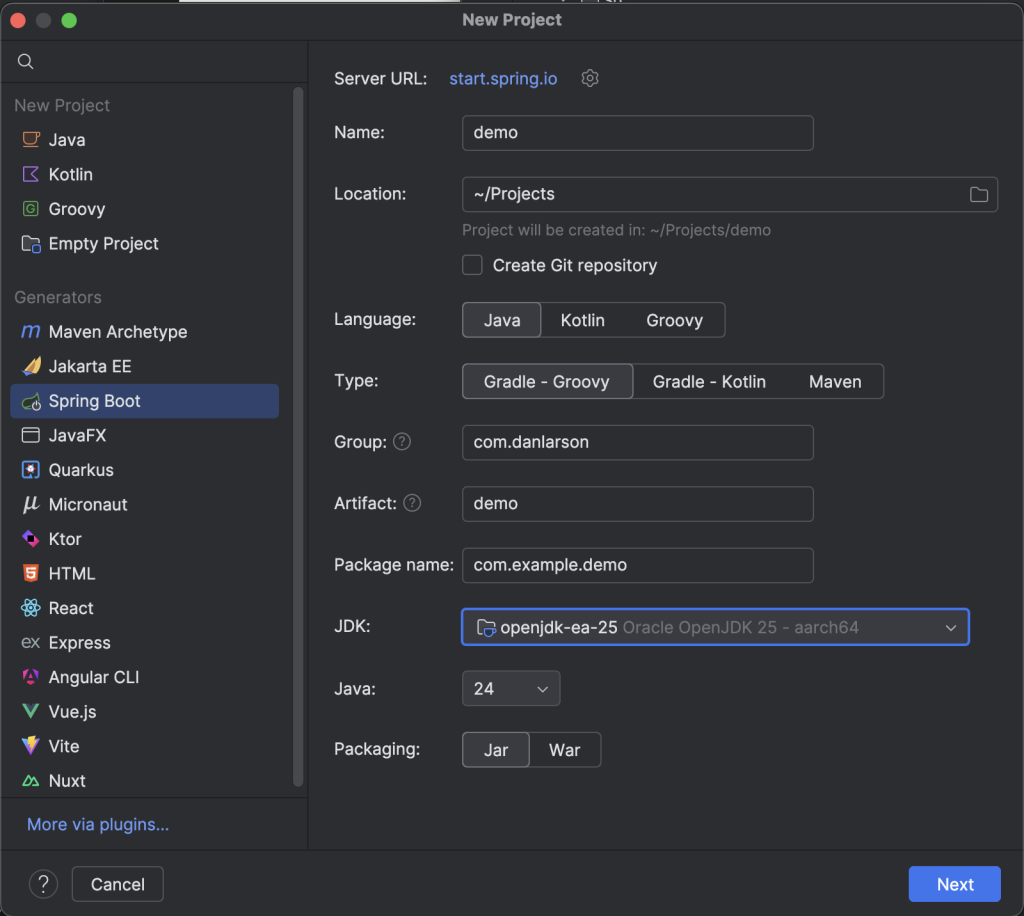Image resolution: width=1024 pixels, height=916 pixels.
Task: Set Type to Maven
Action: (x=835, y=381)
